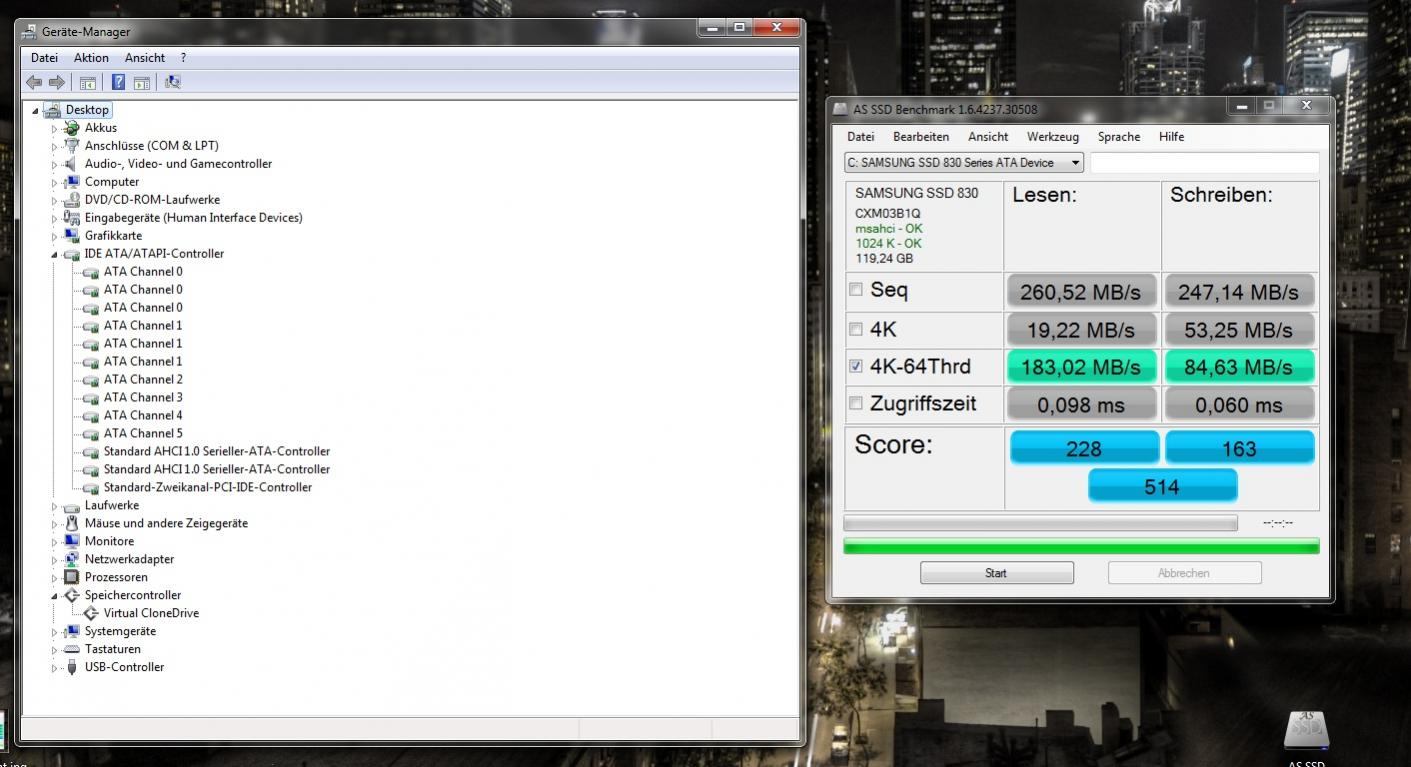Viewport: 1411px width, 767px height.
Task: Click the firmware text CXM03B1Q
Action: [888, 213]
